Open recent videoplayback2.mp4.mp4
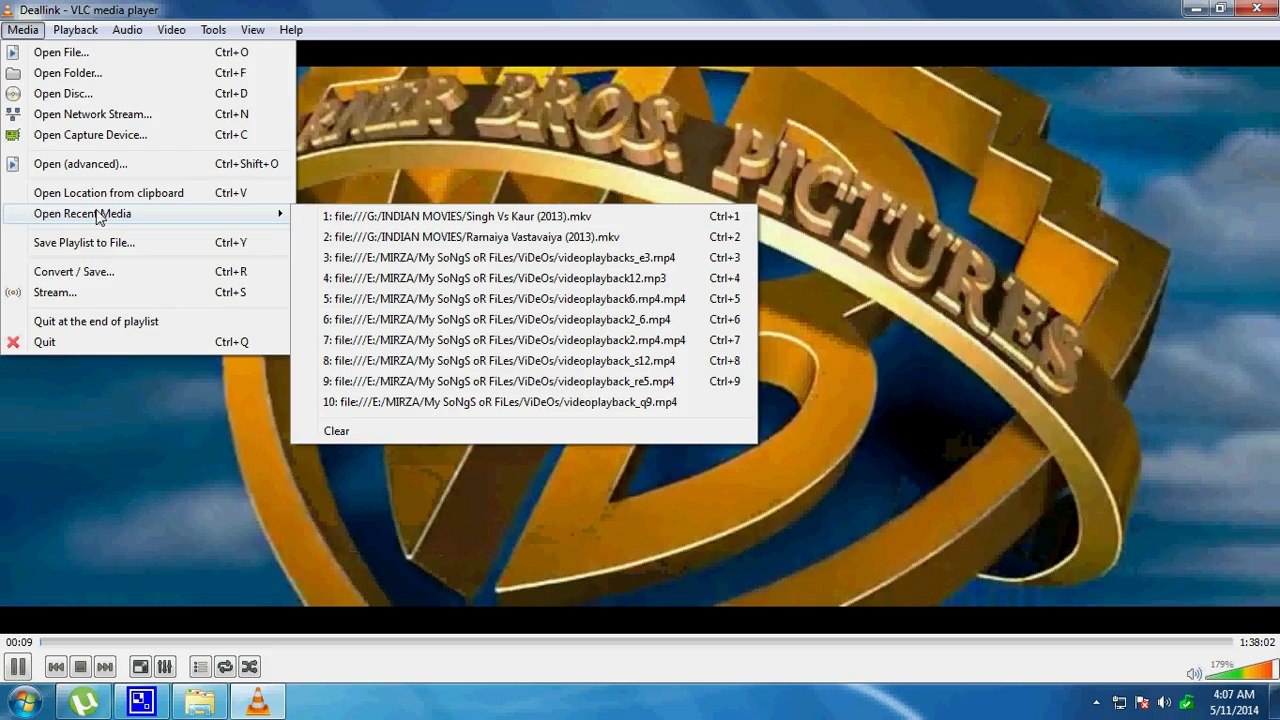This screenshot has width=1280, height=720. coord(524,340)
